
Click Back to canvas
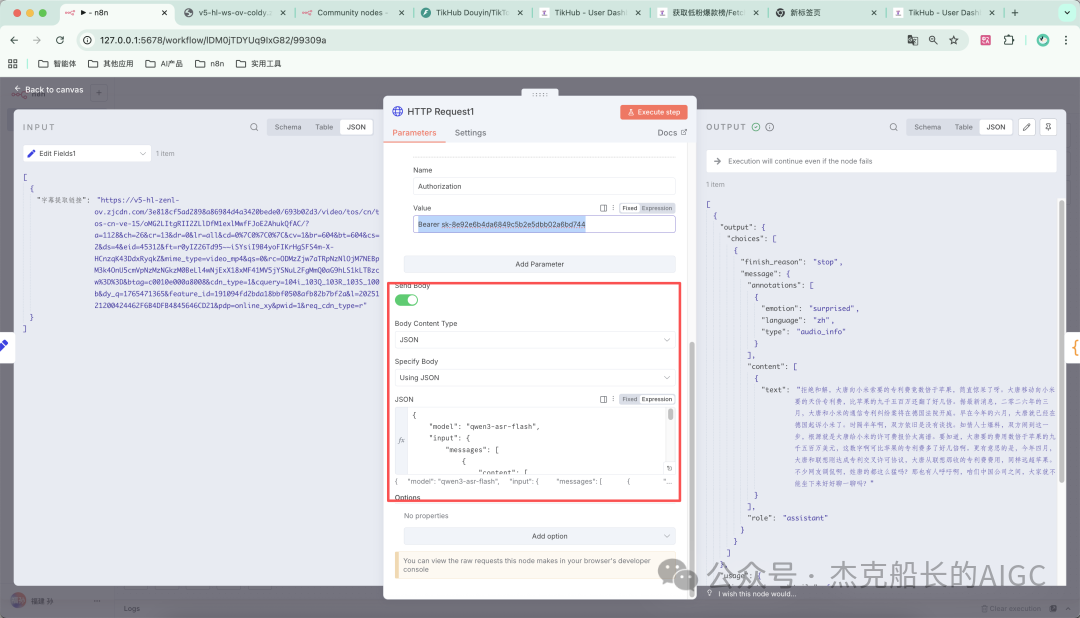pos(48,90)
